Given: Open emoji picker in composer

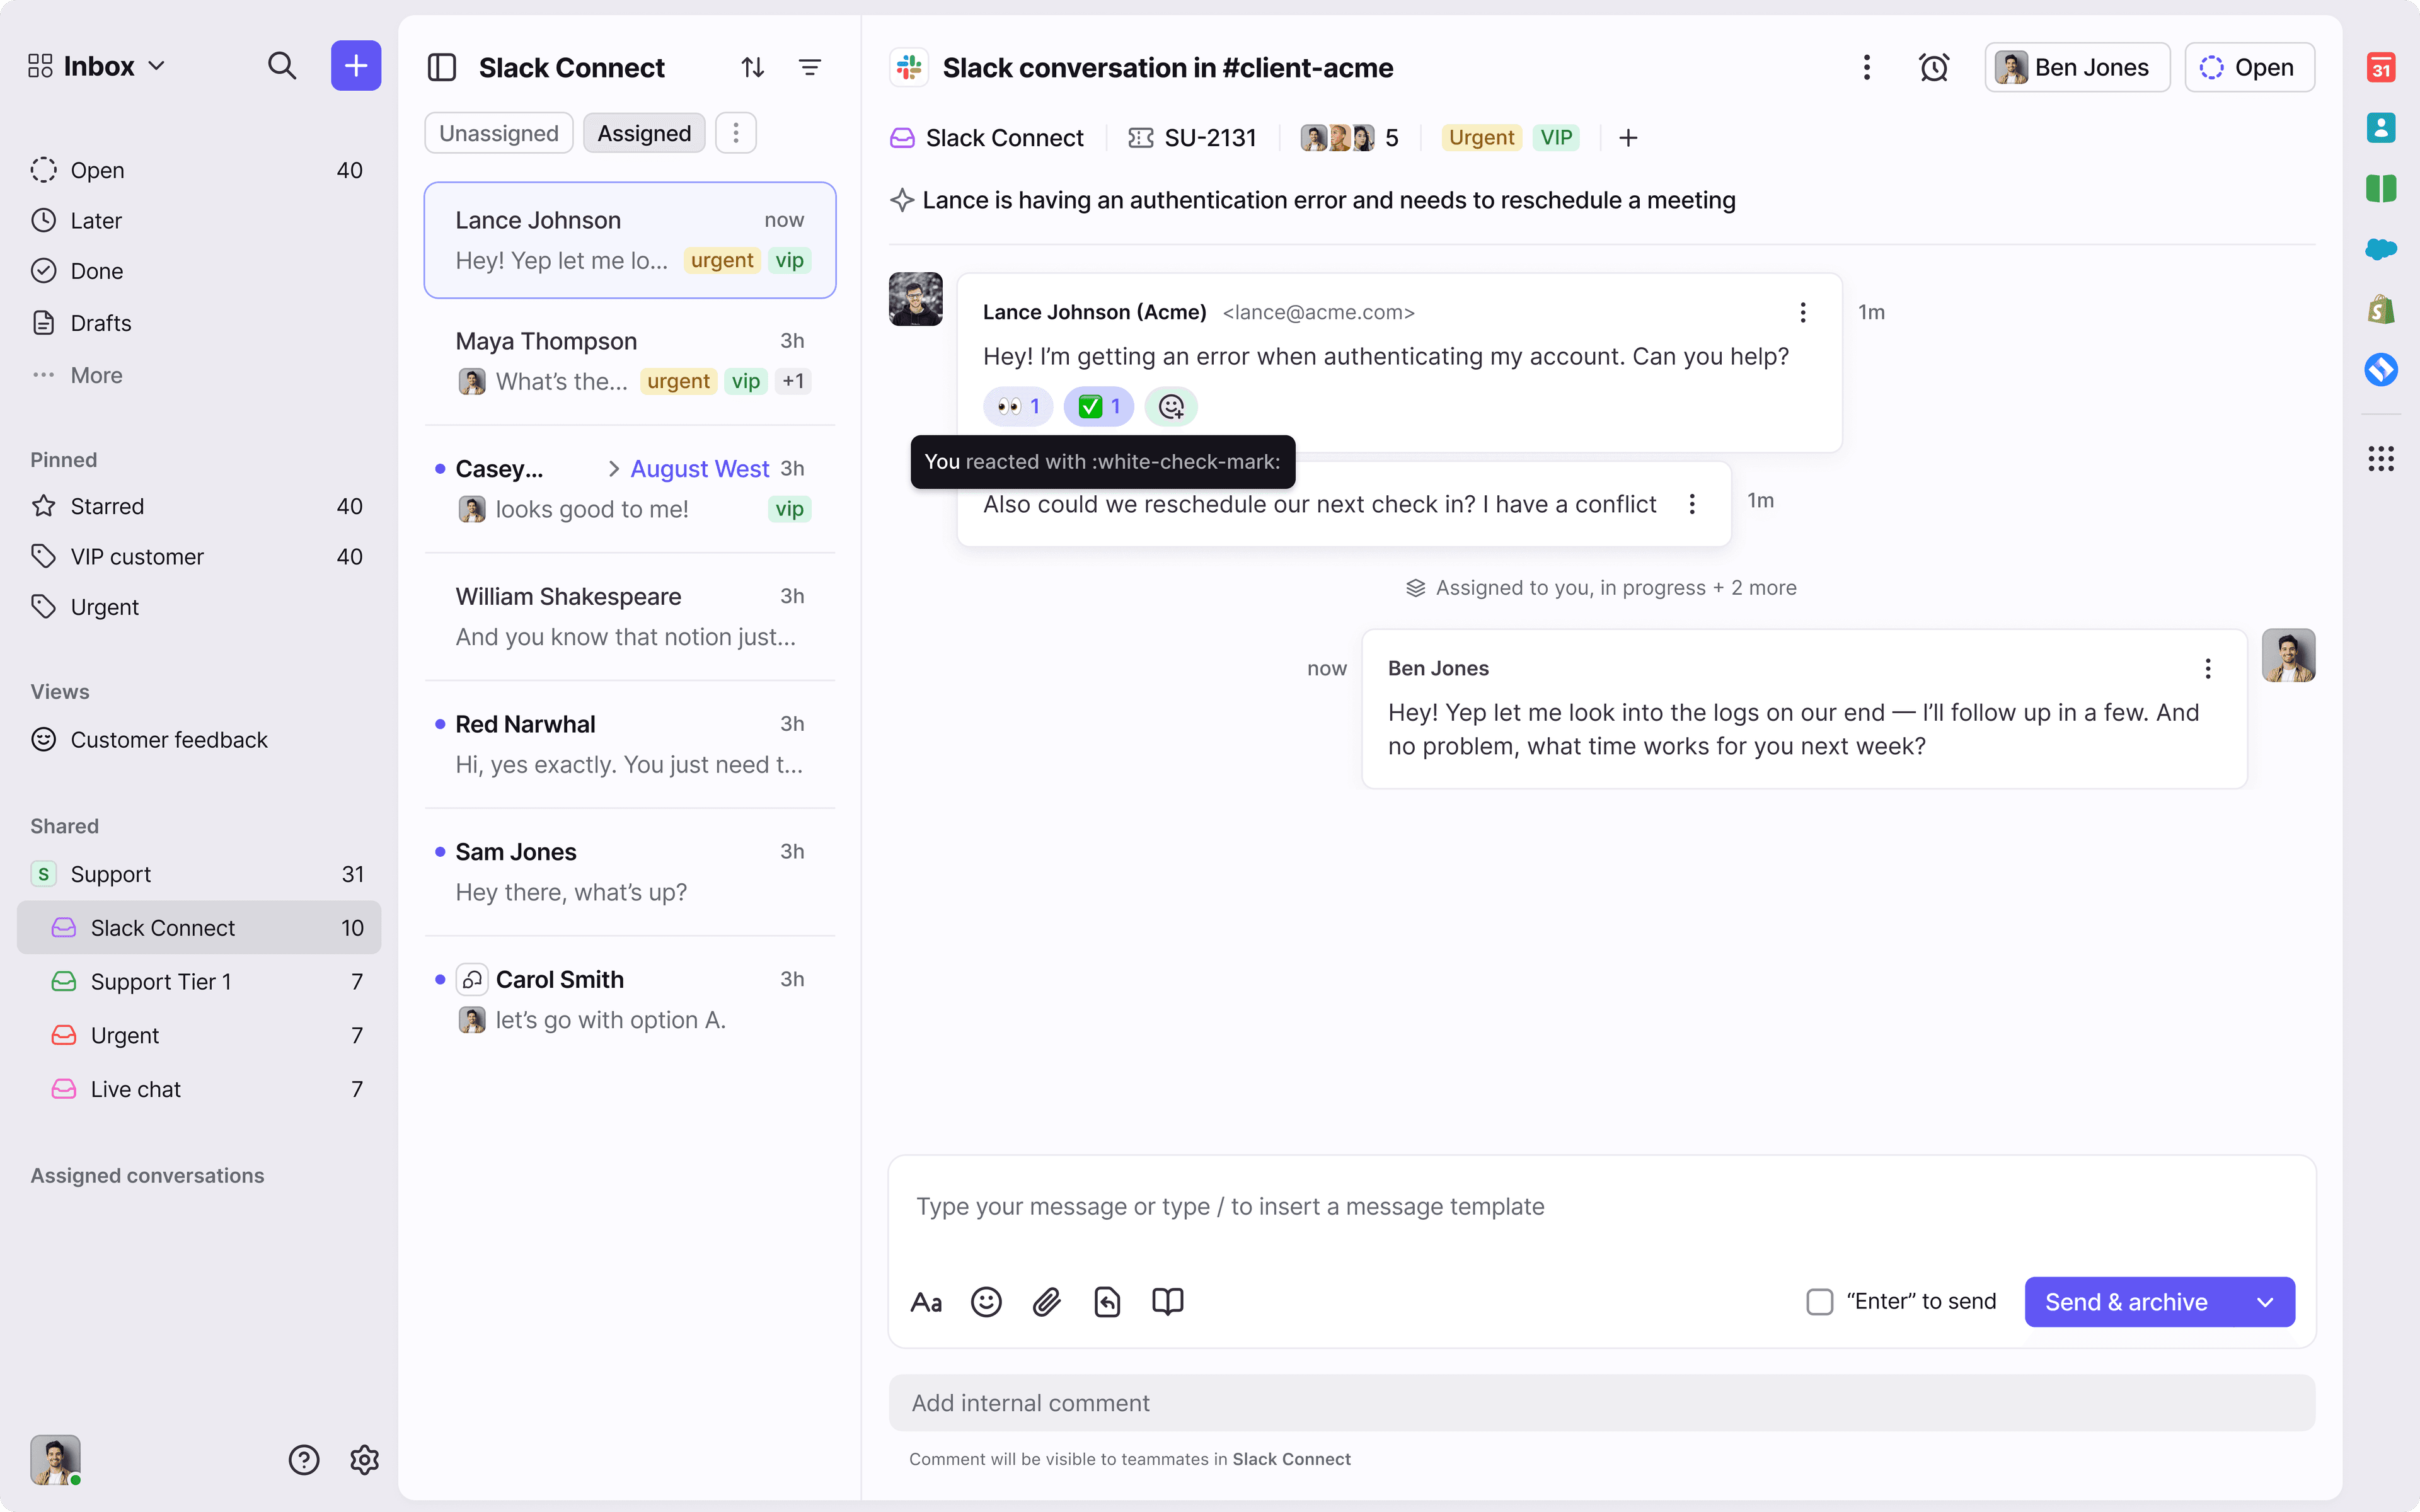Looking at the screenshot, I should 986,1302.
